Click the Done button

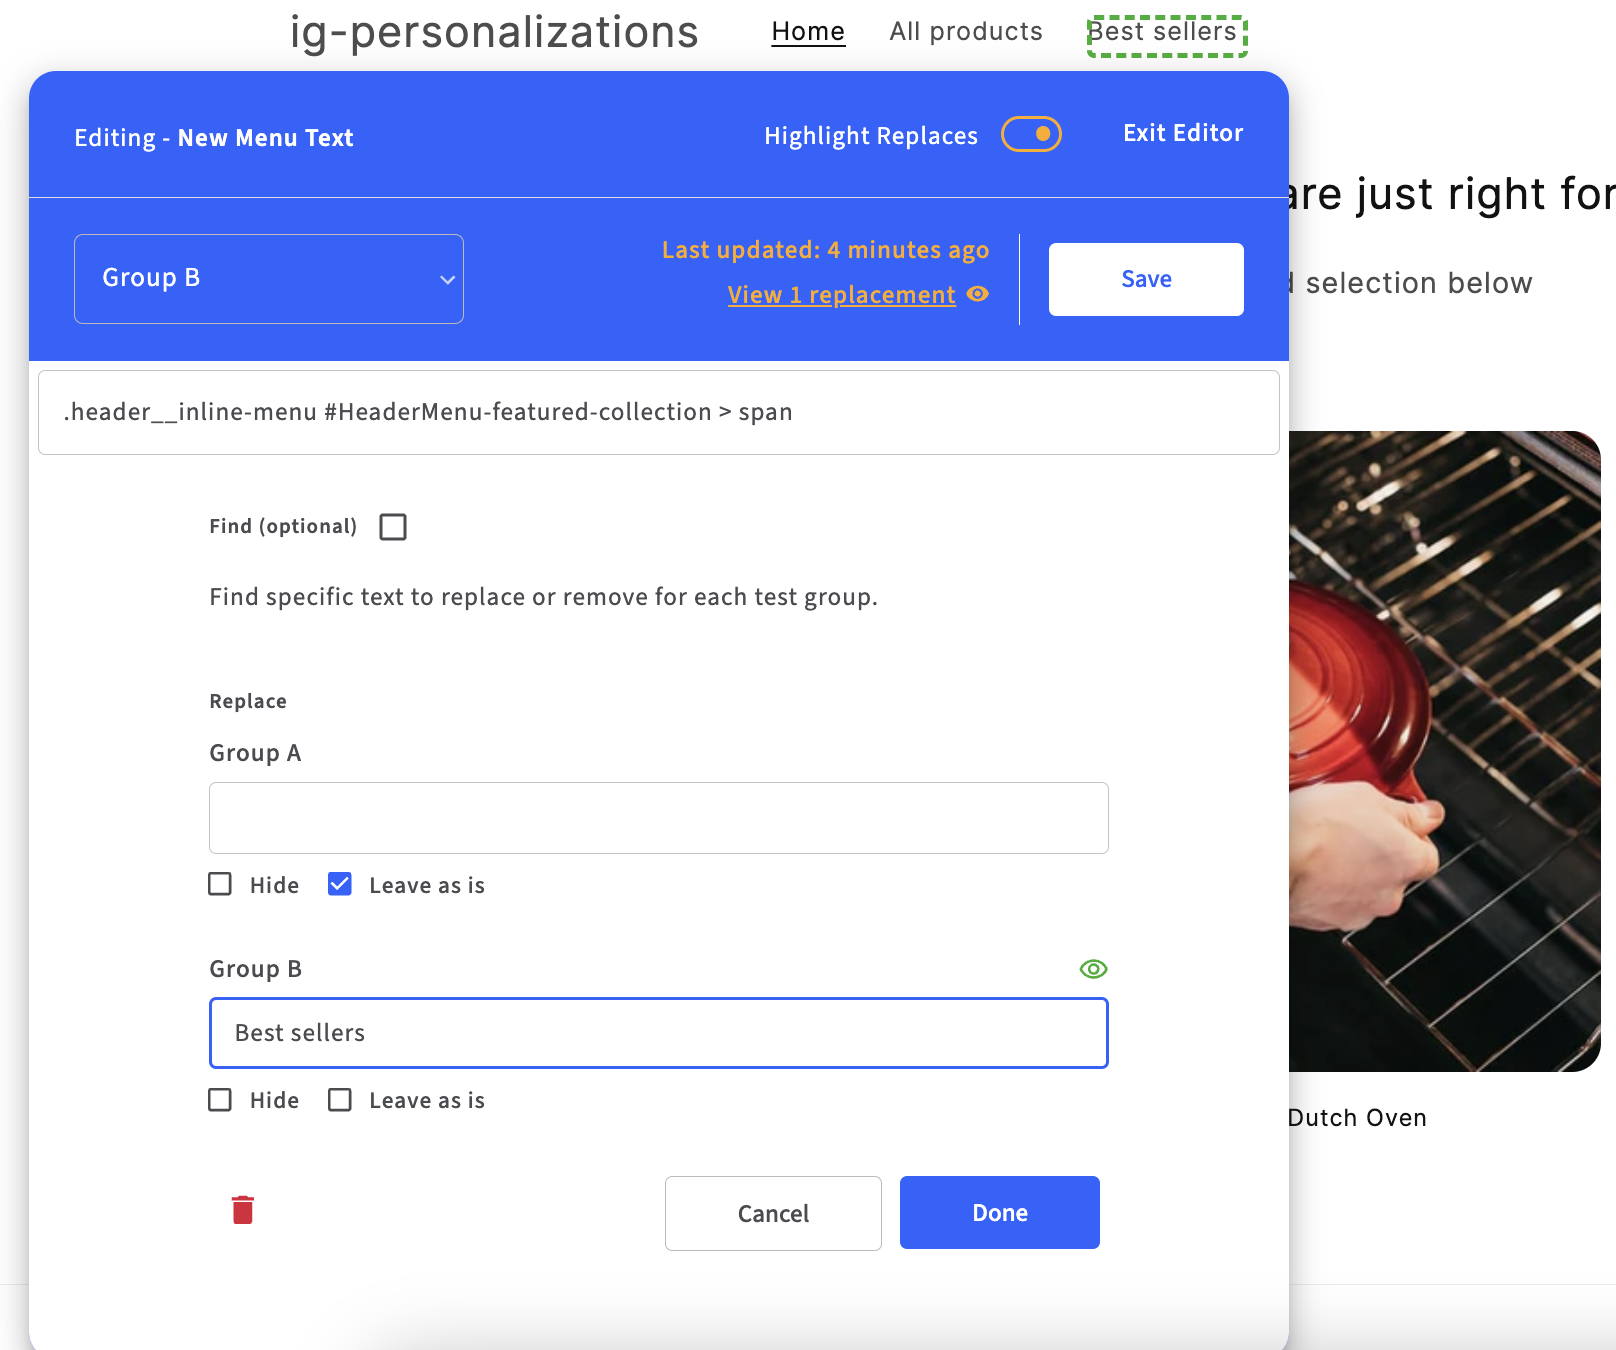tap(999, 1213)
